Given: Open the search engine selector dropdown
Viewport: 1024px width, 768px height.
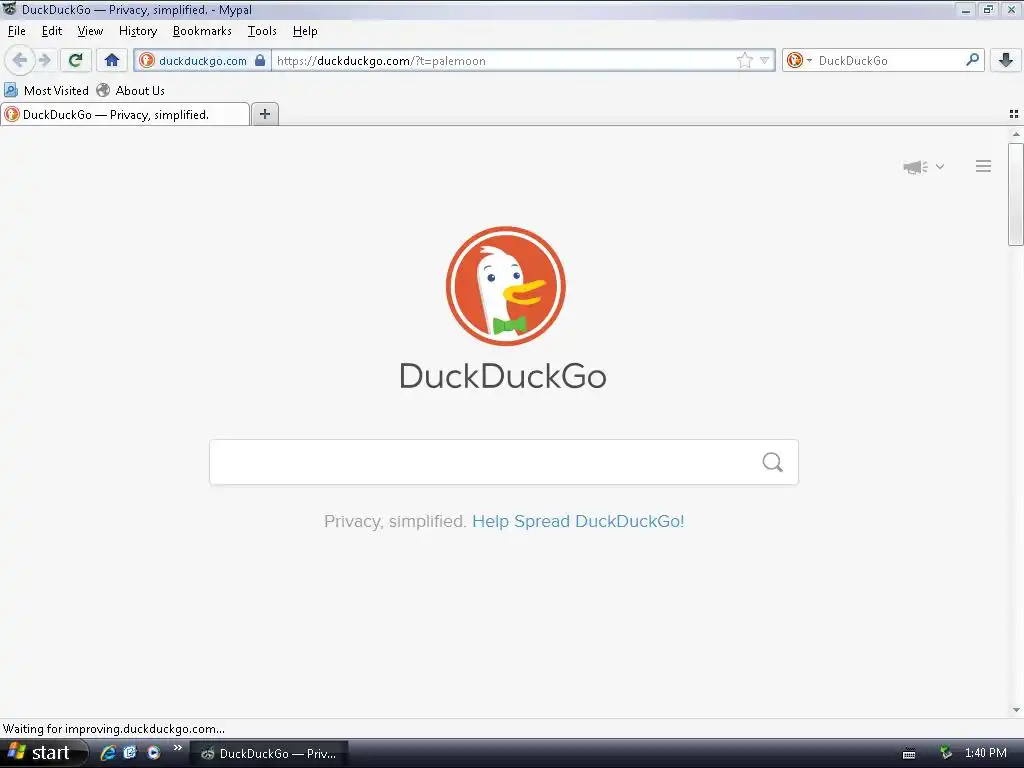Looking at the screenshot, I should 799,60.
